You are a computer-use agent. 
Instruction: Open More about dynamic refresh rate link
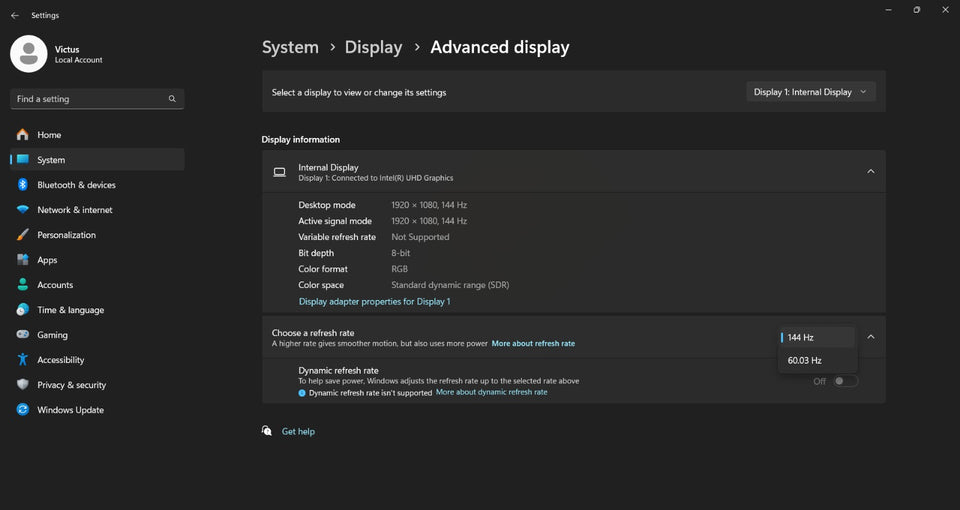pos(492,392)
